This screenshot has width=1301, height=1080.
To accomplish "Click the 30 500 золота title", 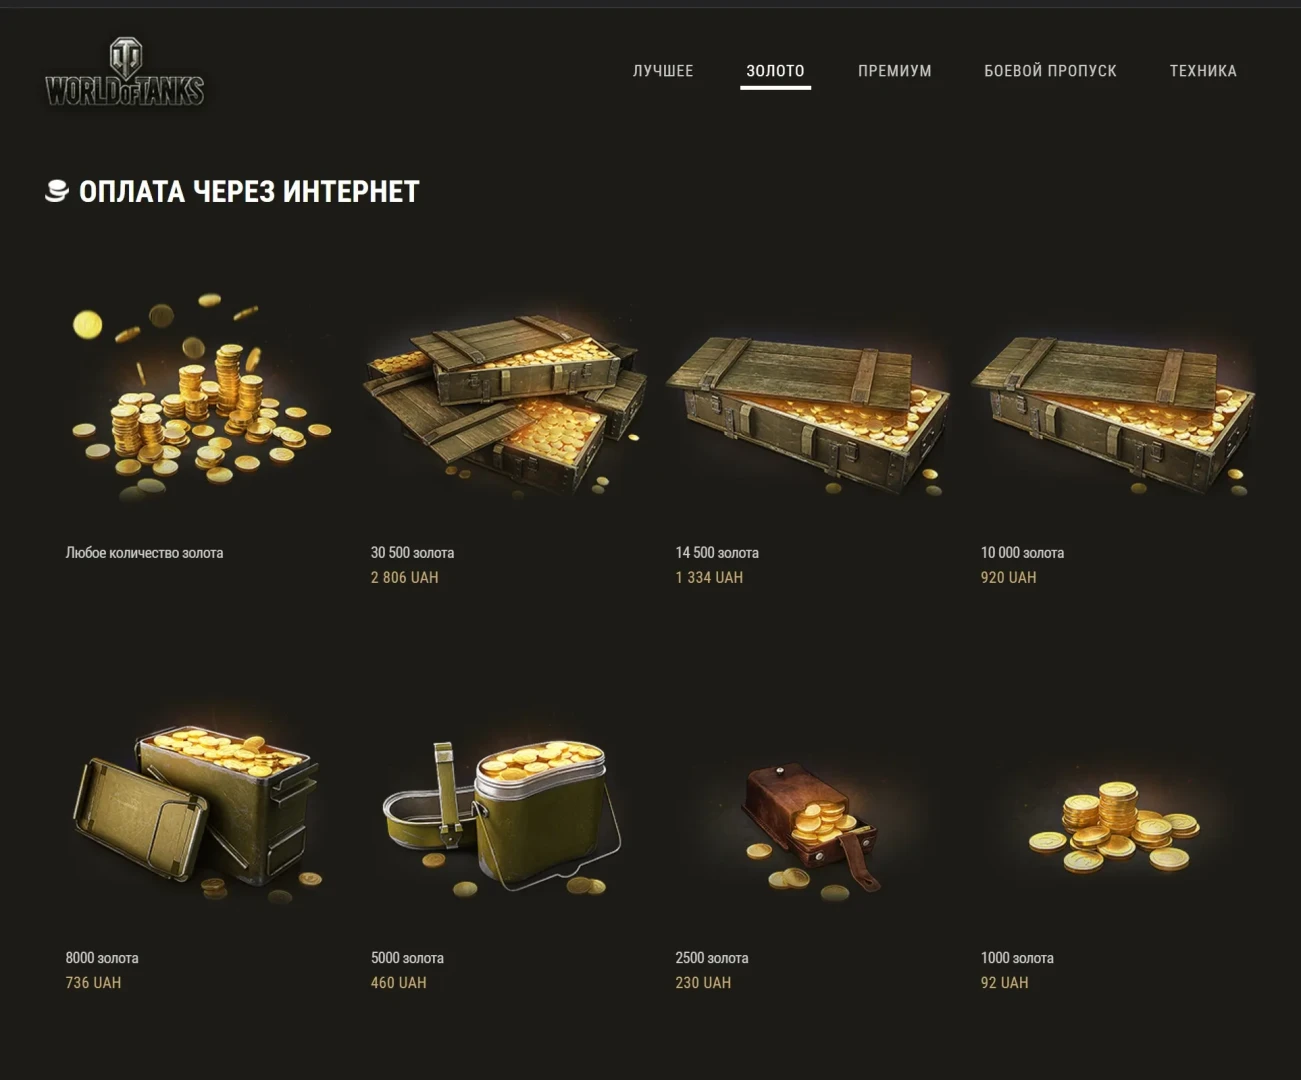I will (x=412, y=553).
